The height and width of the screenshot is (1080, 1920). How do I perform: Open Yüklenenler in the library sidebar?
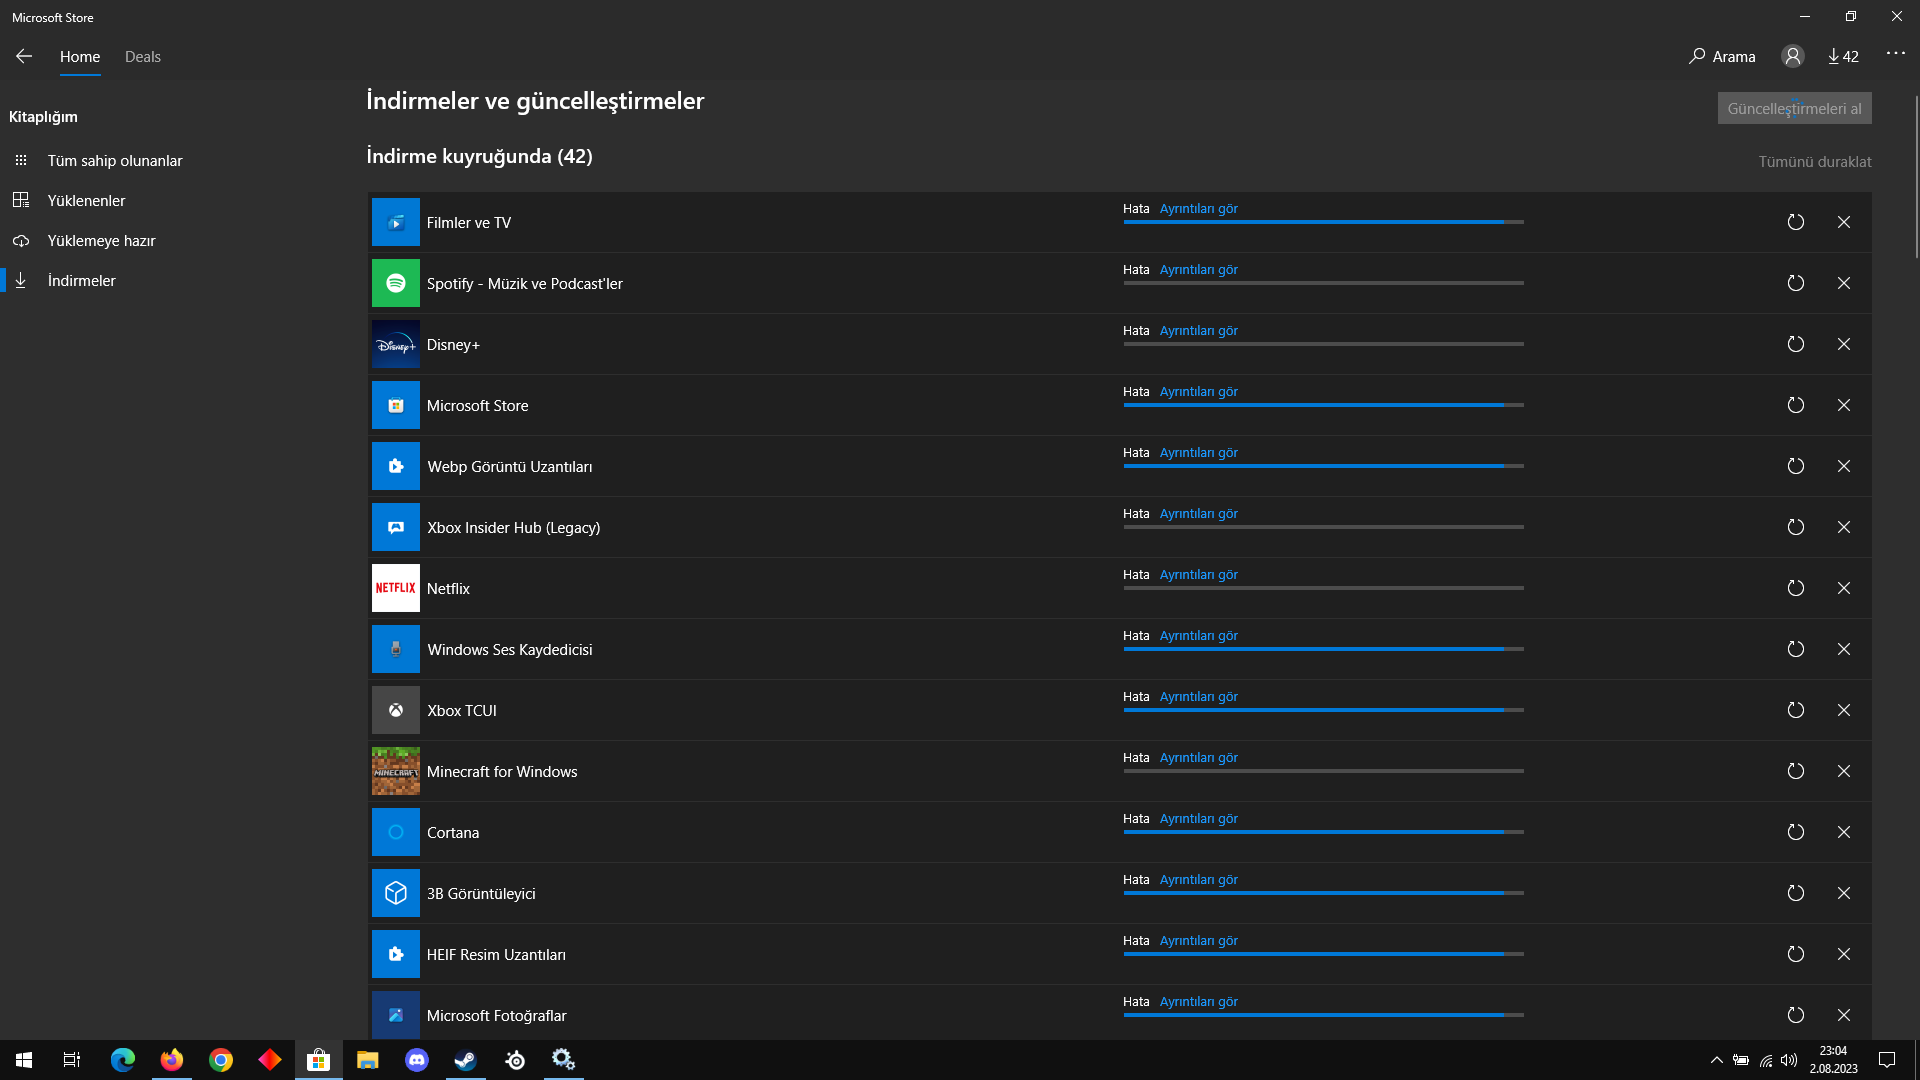tap(86, 201)
